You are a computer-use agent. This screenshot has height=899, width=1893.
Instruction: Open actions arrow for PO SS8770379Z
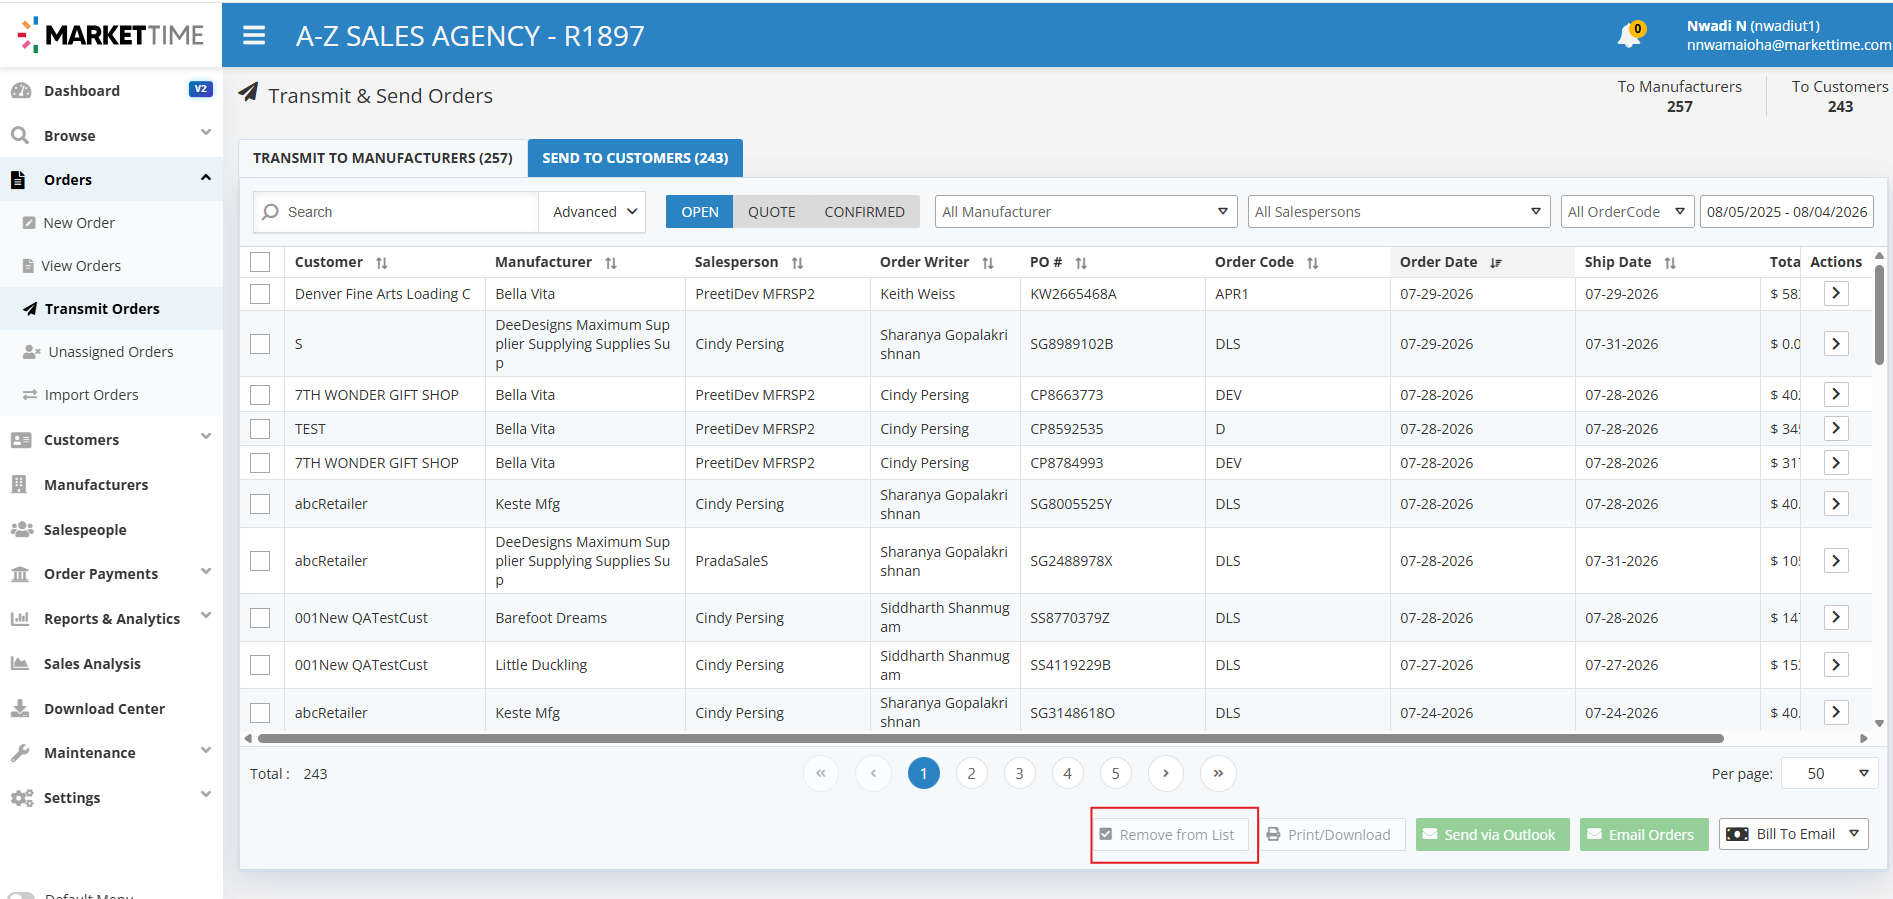[x=1836, y=618]
